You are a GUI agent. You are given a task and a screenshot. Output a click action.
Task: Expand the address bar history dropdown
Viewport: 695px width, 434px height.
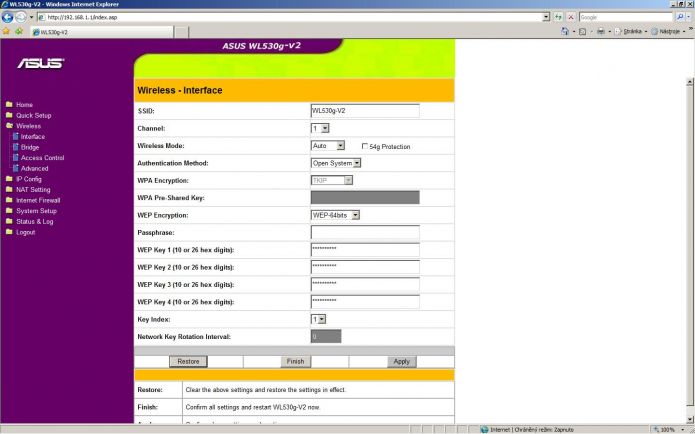[546, 17]
